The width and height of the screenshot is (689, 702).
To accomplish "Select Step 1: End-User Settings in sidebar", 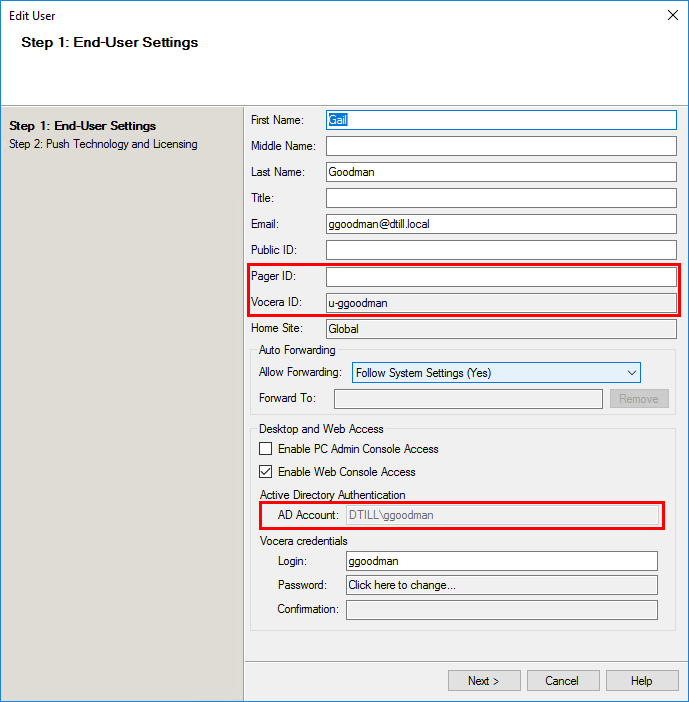I will [82, 126].
